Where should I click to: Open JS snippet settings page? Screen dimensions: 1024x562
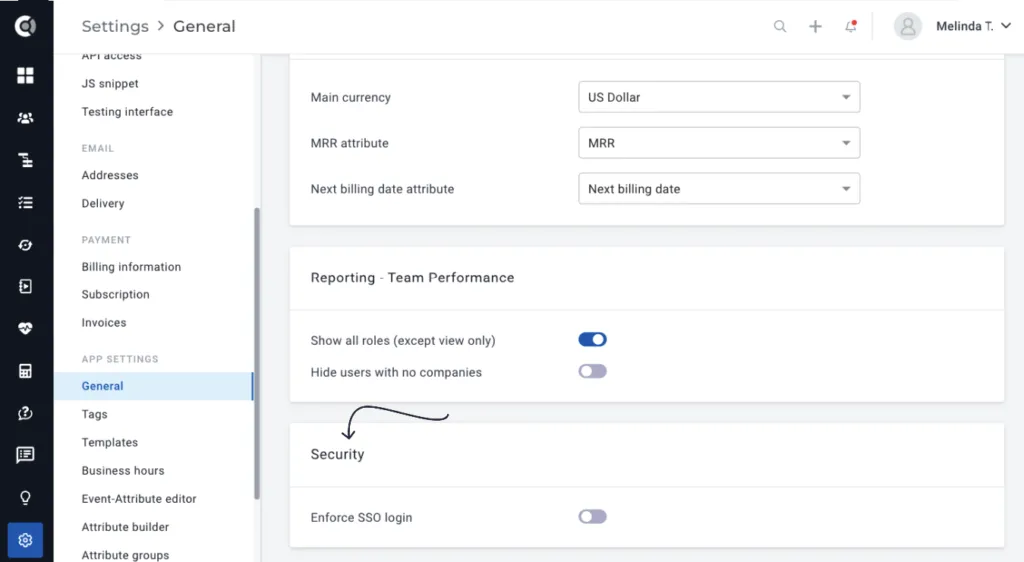(110, 84)
